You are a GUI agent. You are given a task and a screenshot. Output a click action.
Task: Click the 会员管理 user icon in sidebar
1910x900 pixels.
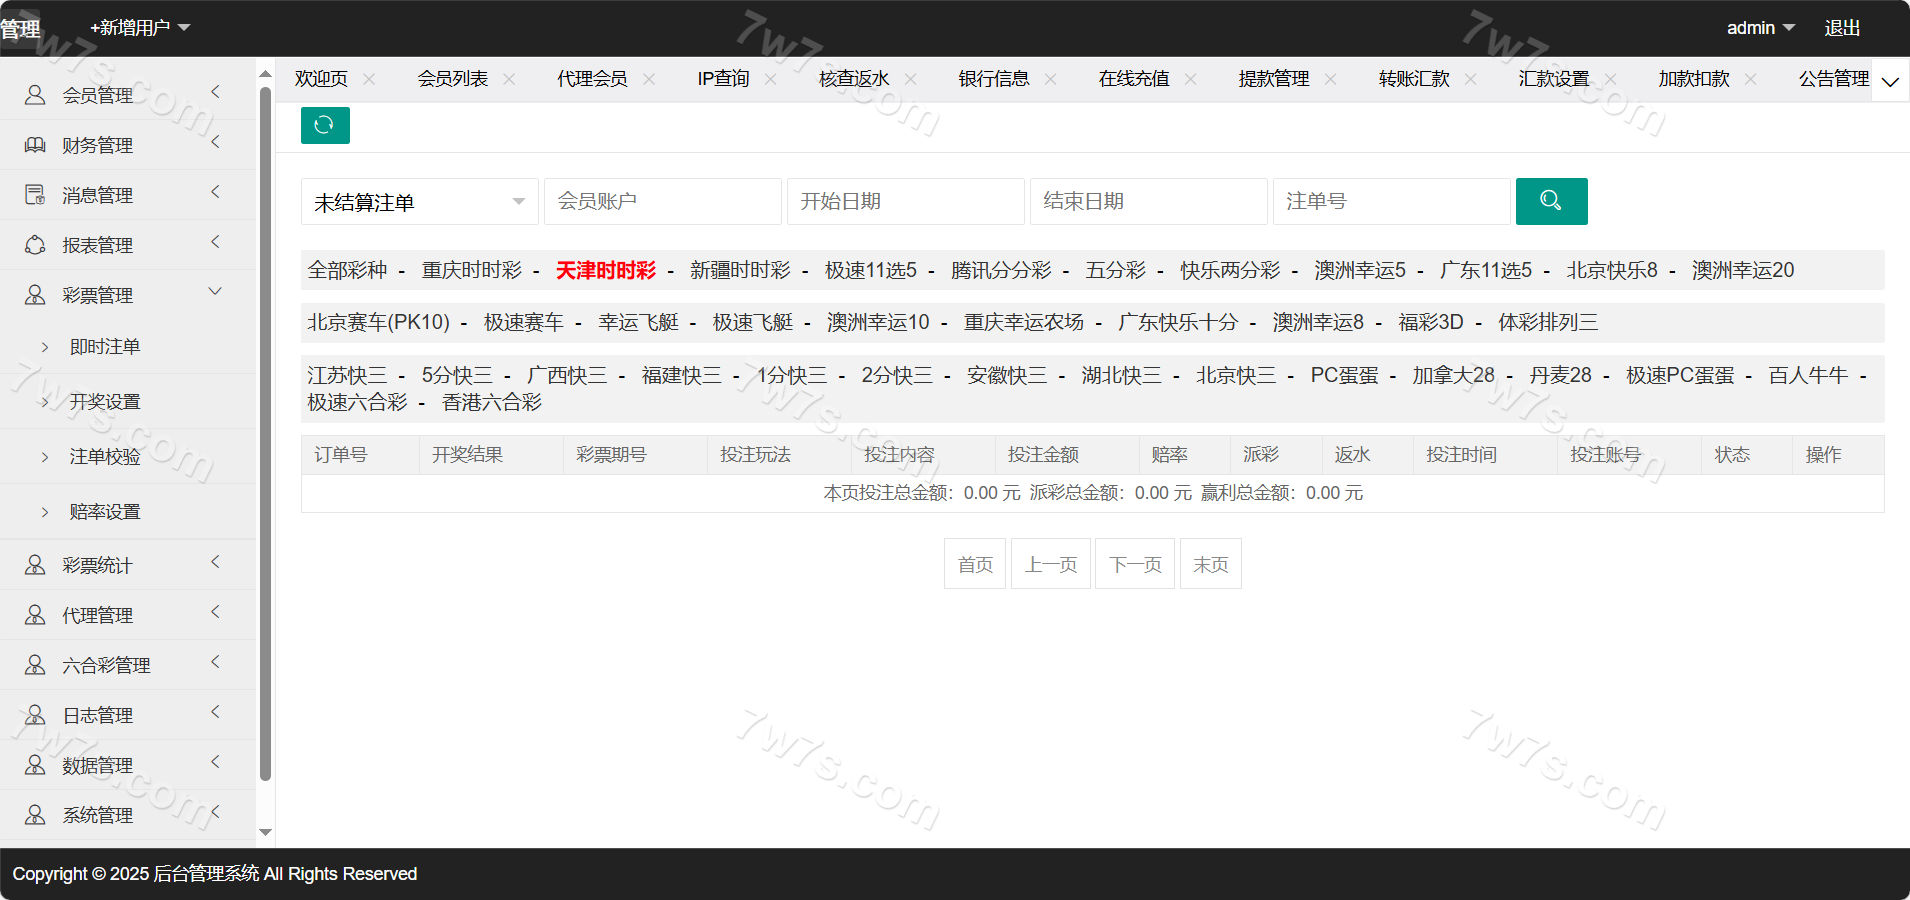pos(35,95)
